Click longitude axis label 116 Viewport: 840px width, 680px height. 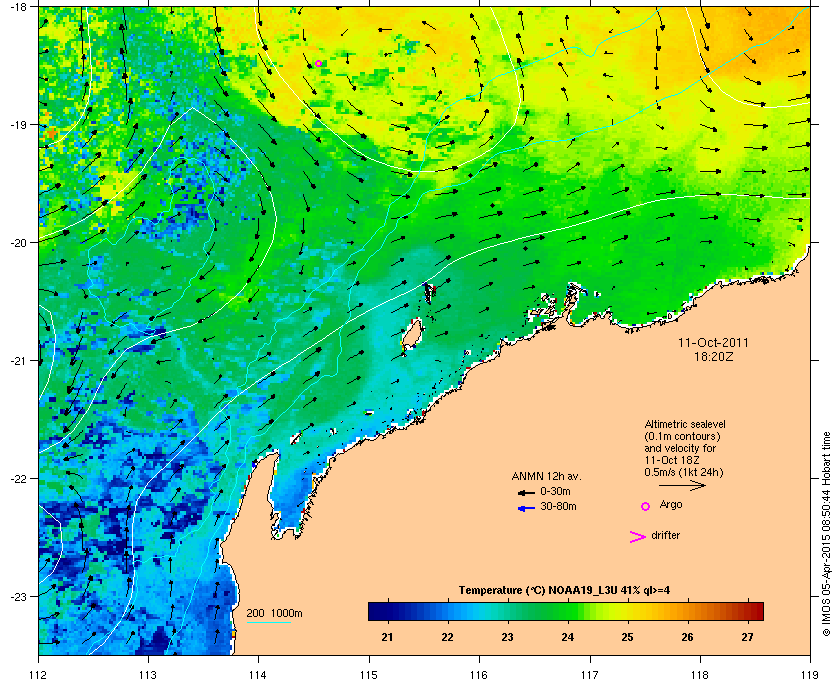[x=479, y=675]
